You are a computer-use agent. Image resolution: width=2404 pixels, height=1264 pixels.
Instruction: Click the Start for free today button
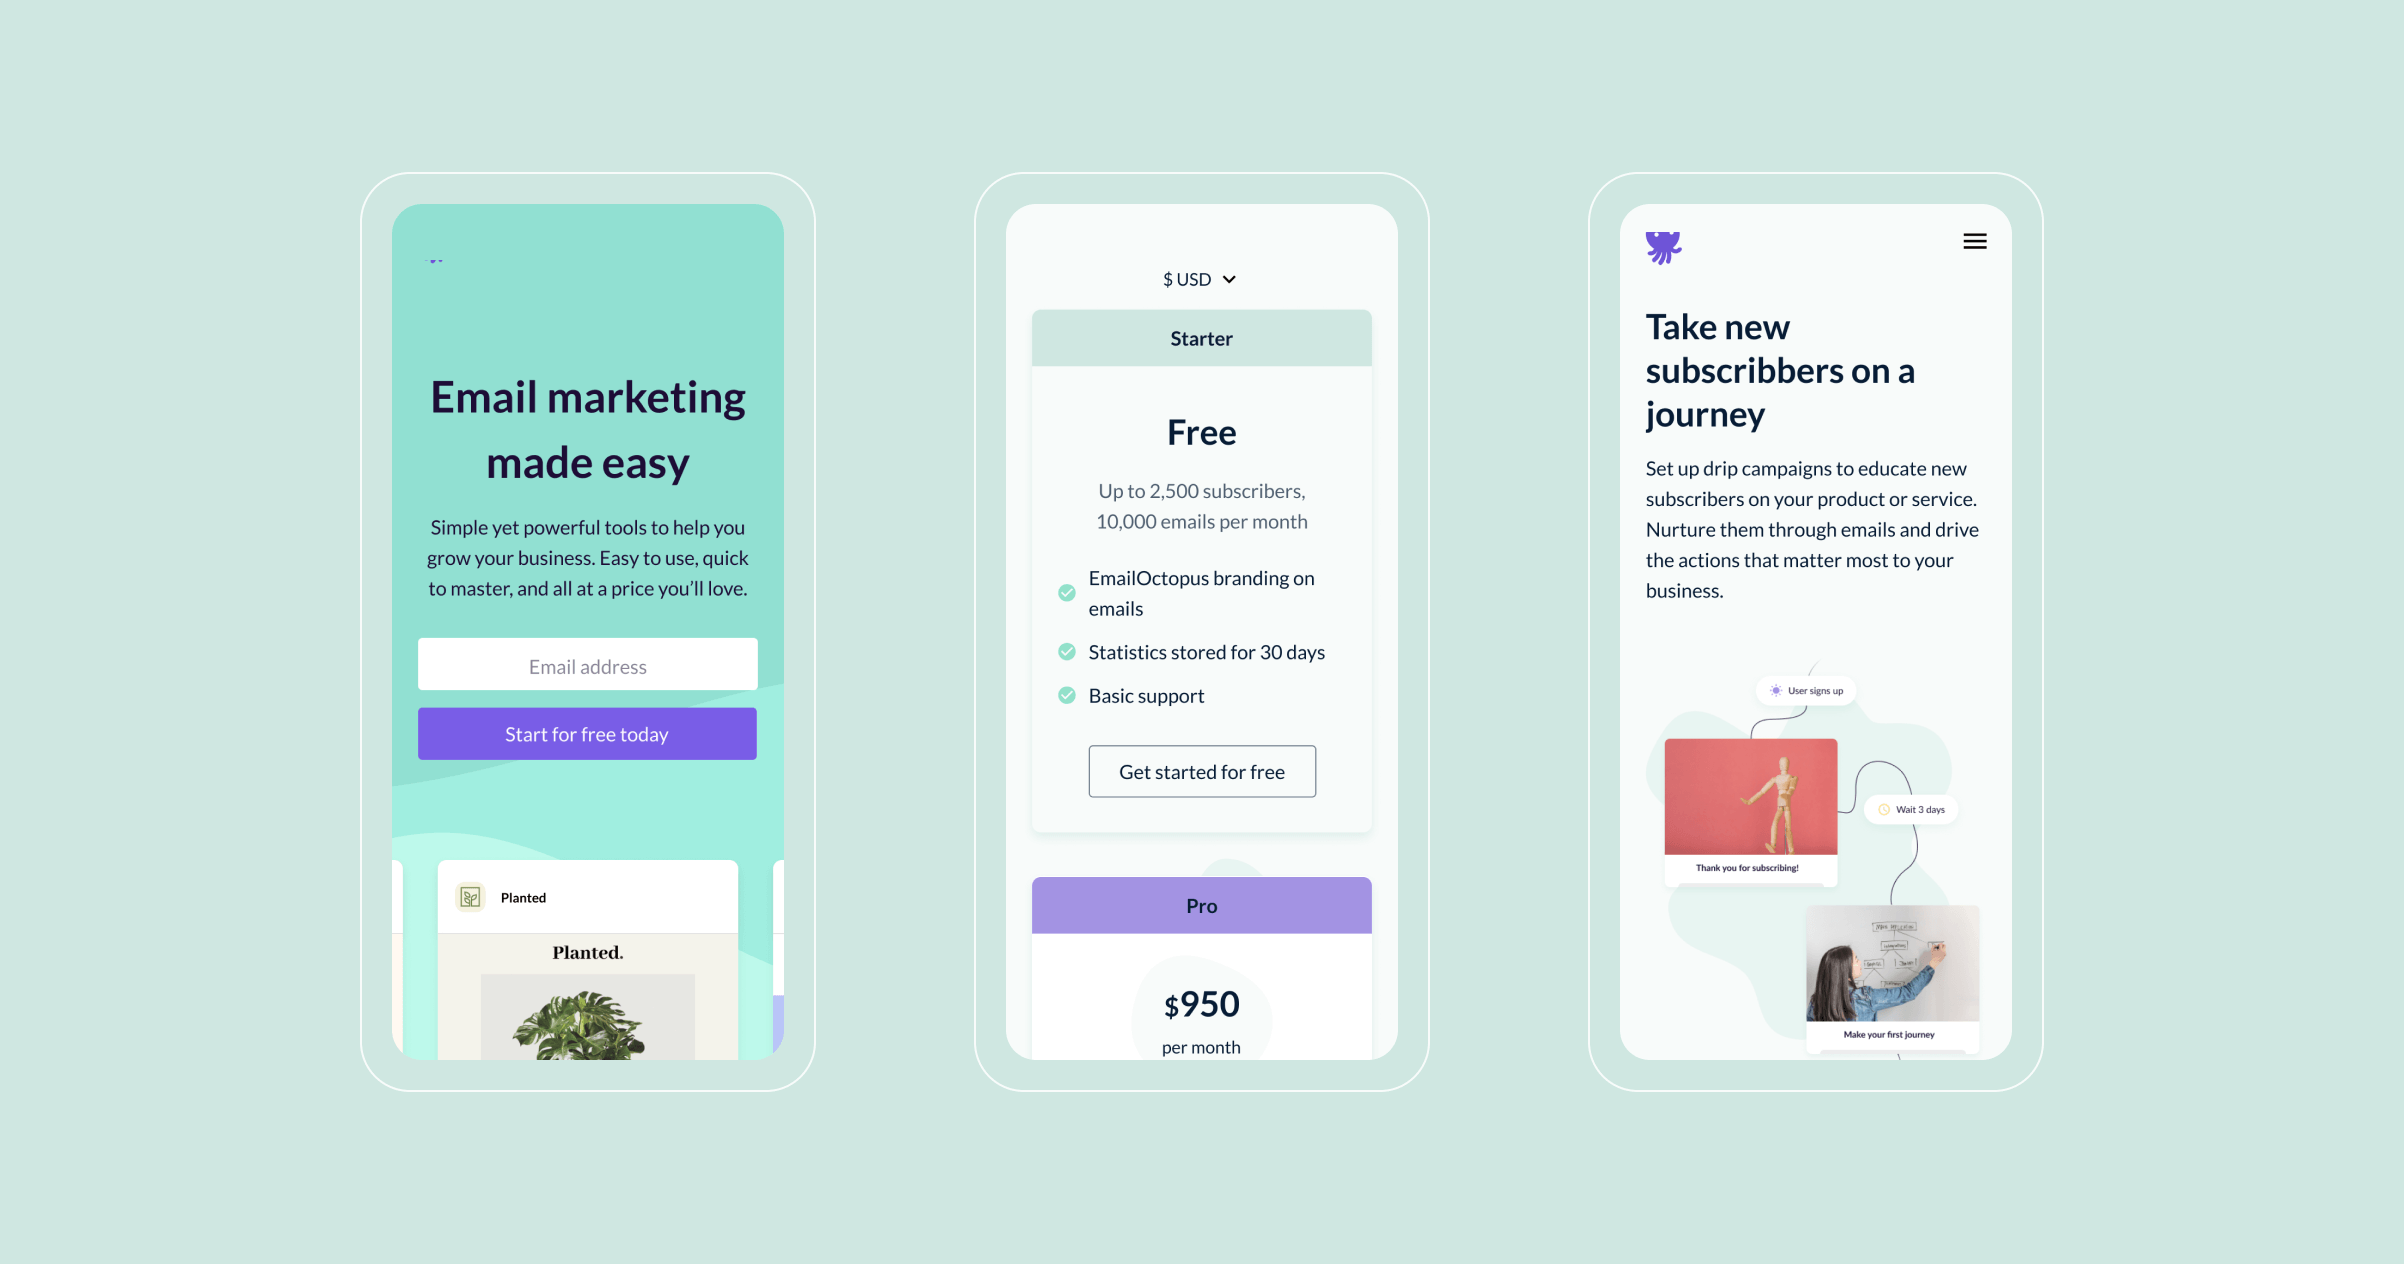coord(587,733)
